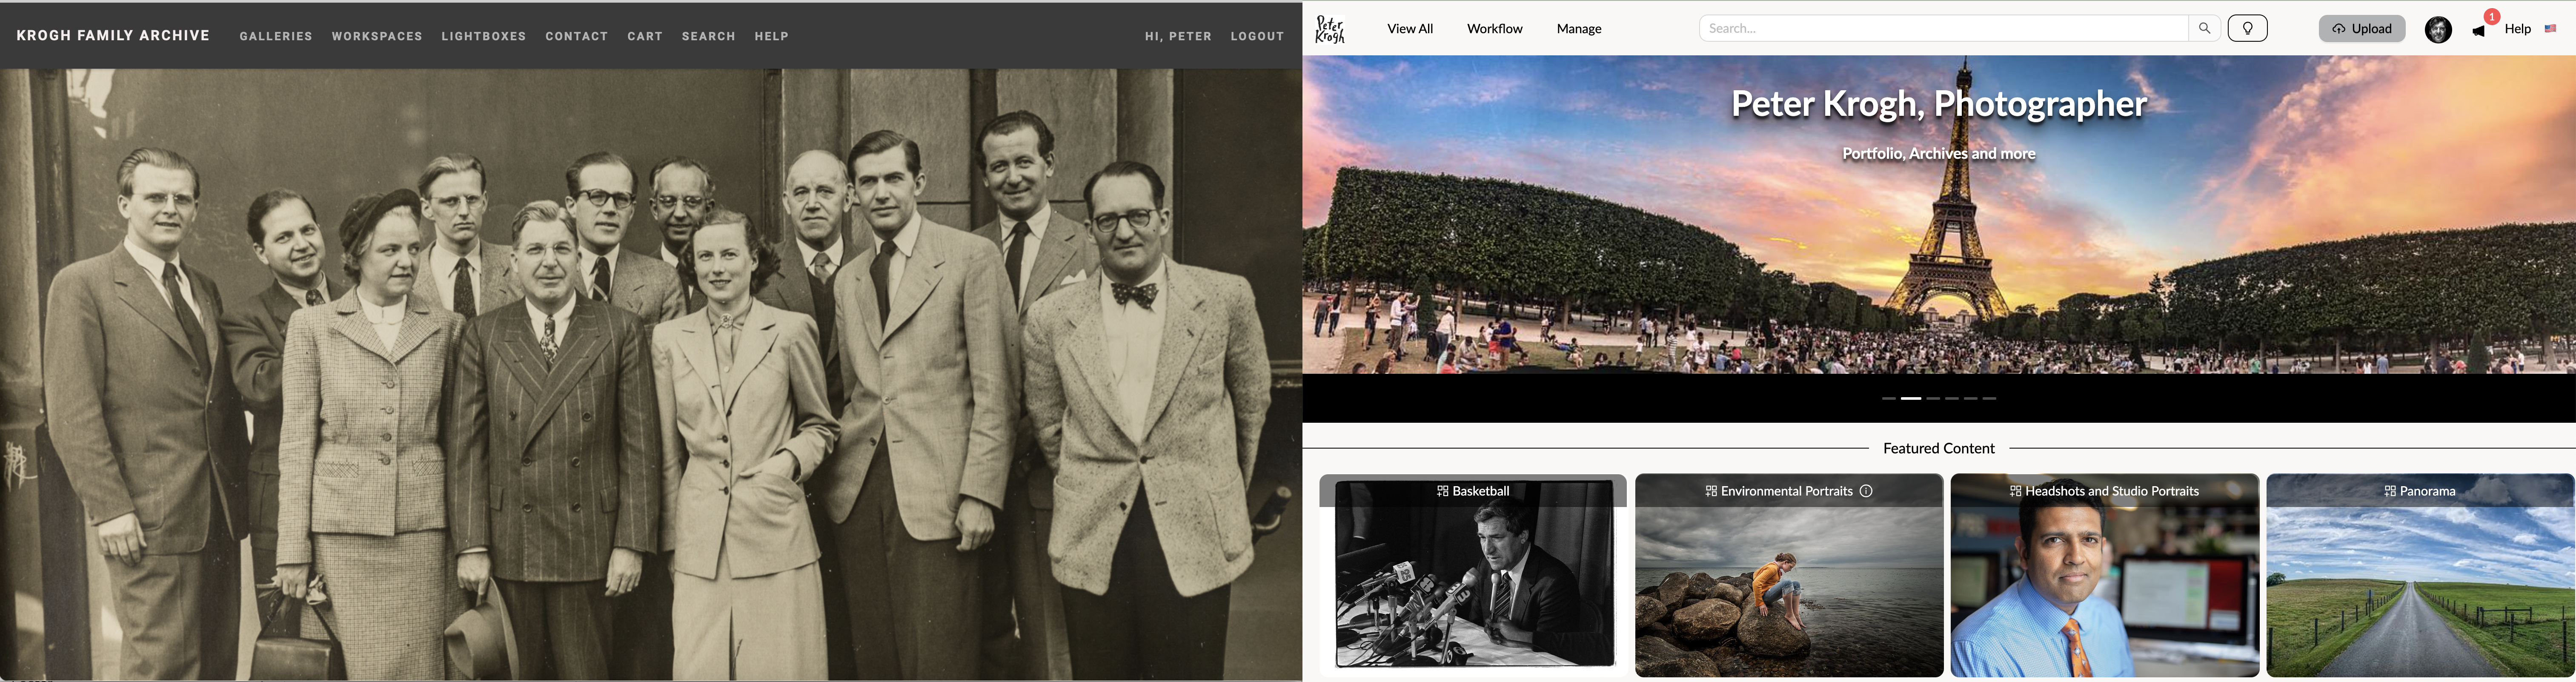Screen dimensions: 2576x682
Task: Open View All in top navigation
Action: (1410, 29)
